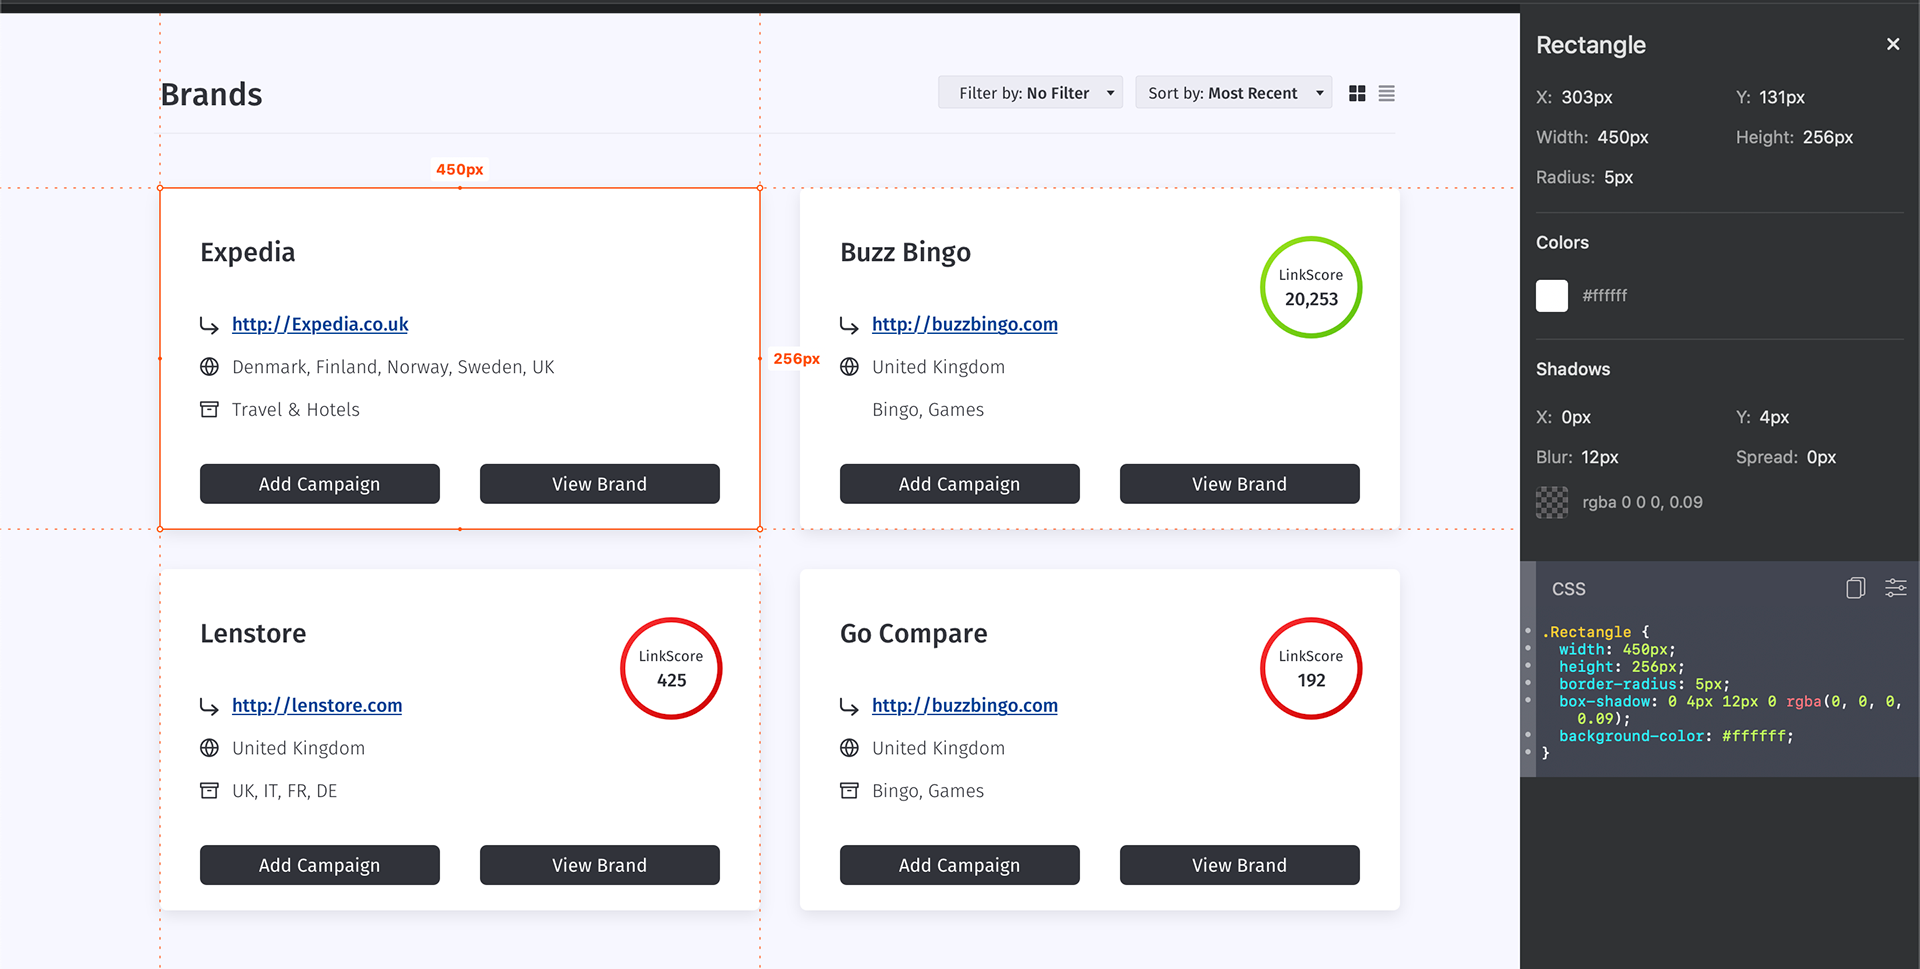Click link arrow icon in Go Compare card
The width and height of the screenshot is (1920, 969).
(x=849, y=706)
